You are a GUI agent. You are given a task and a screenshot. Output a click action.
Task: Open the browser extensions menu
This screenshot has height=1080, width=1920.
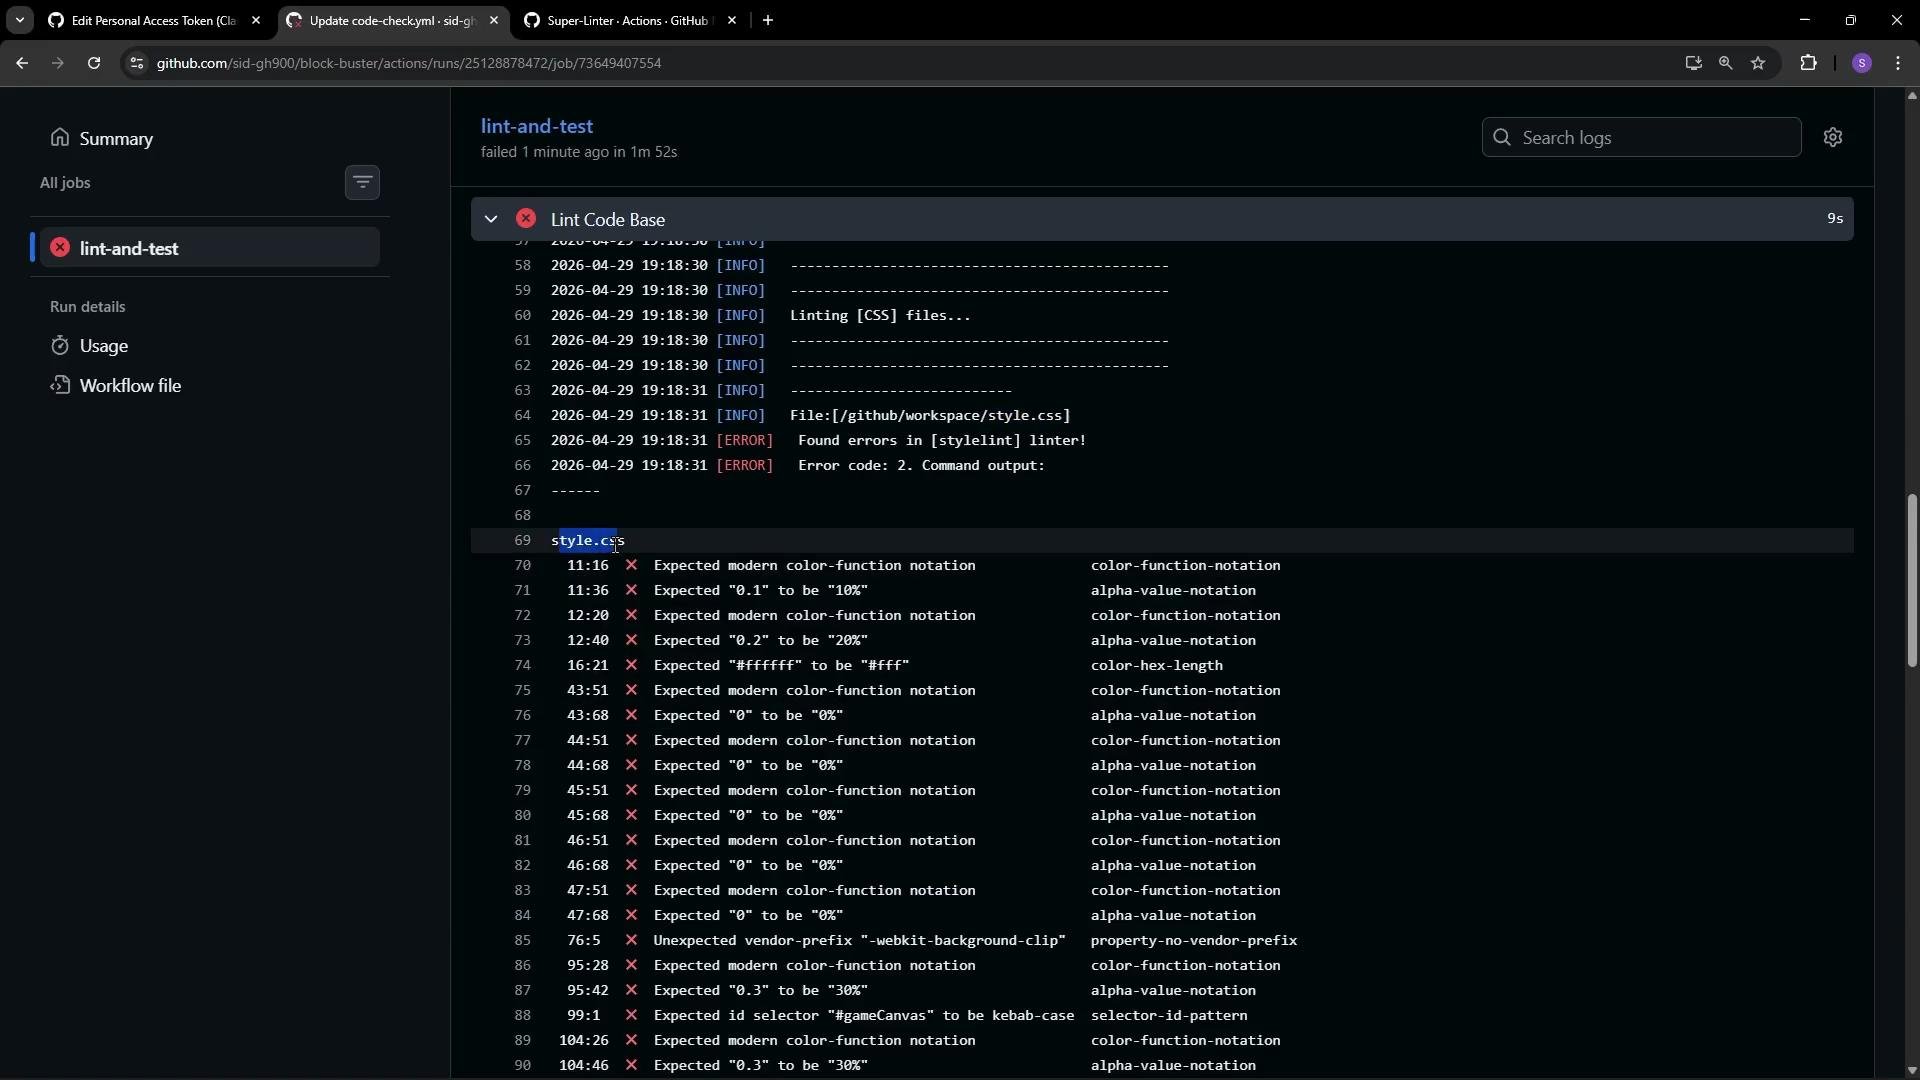tap(1808, 63)
